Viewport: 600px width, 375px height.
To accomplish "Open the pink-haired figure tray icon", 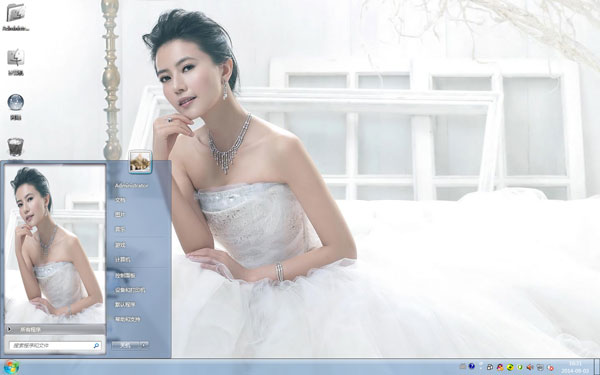I will 500,367.
